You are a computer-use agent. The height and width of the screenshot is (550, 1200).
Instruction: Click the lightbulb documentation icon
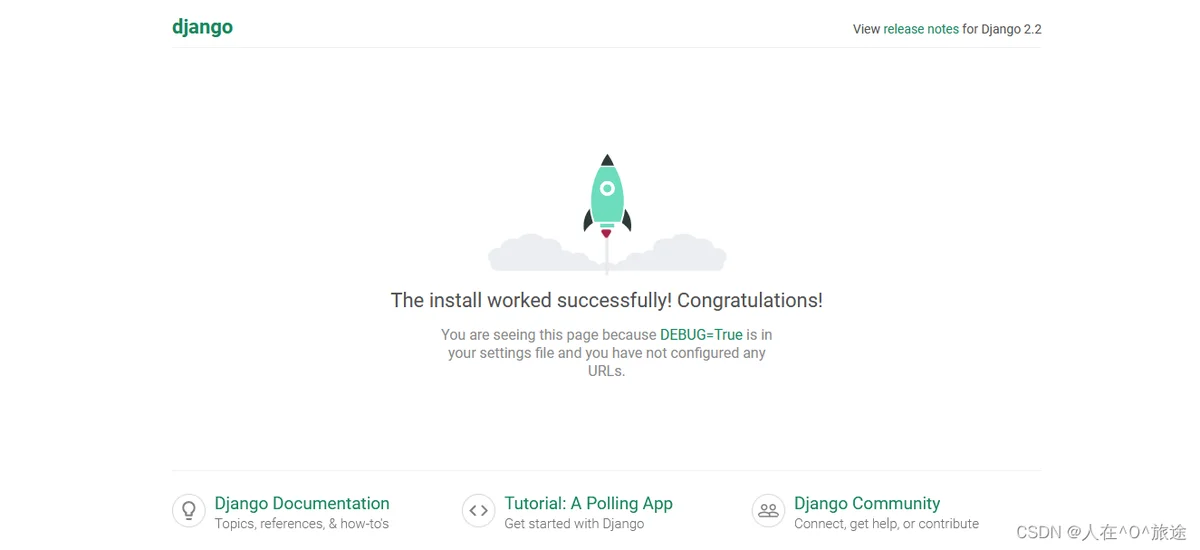pos(188,510)
